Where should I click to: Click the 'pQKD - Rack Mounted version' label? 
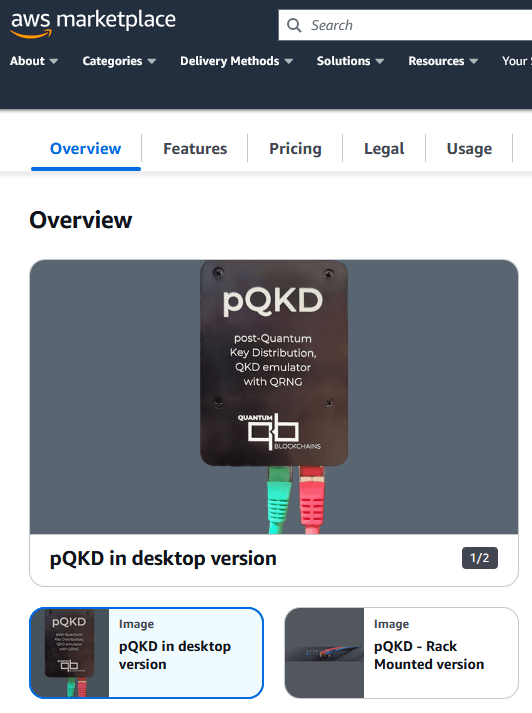429,655
